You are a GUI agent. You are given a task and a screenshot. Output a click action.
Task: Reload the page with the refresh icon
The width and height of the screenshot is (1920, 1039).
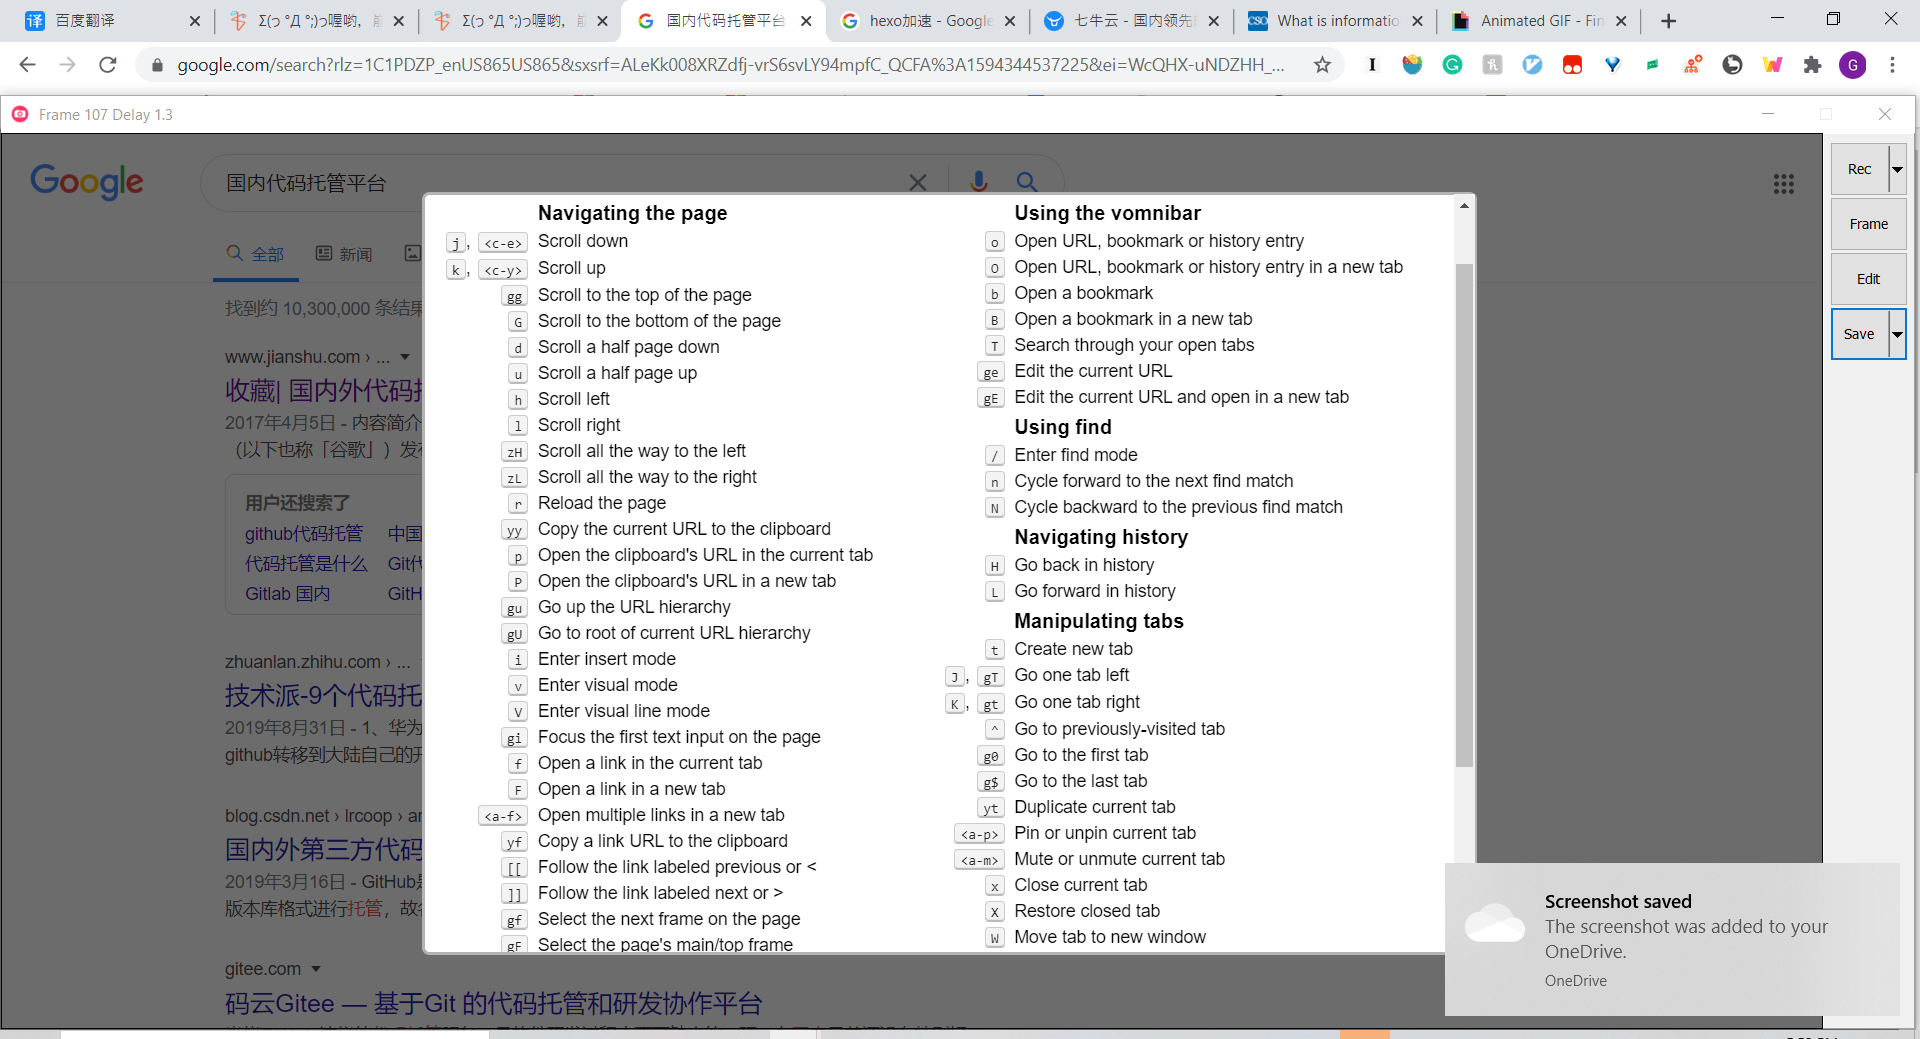click(x=108, y=65)
